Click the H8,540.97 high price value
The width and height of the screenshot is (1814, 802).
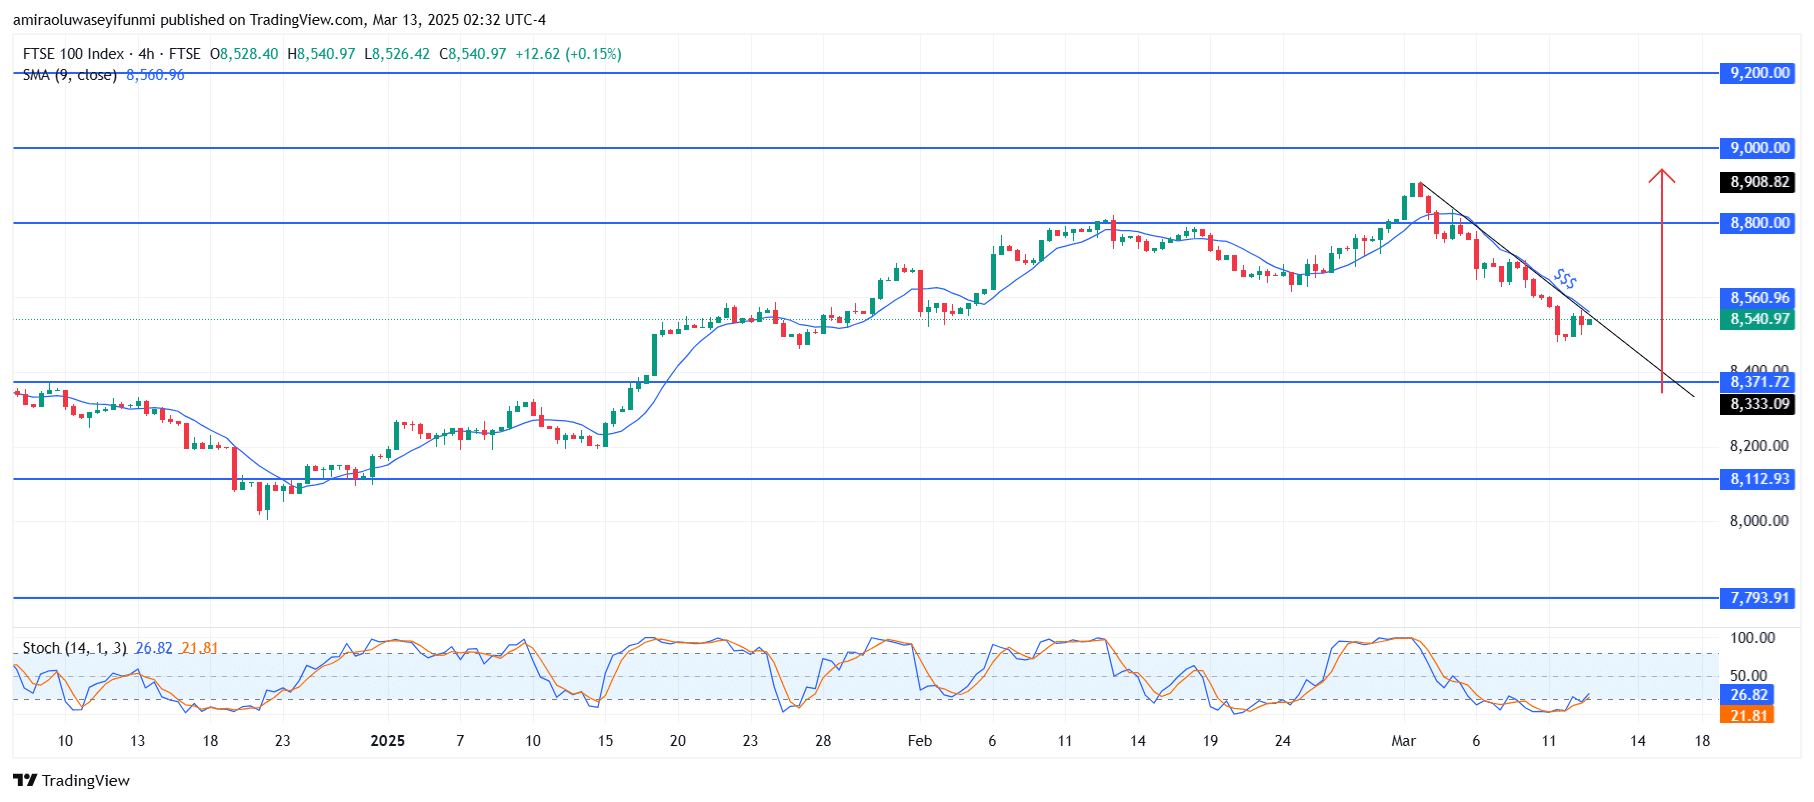[321, 54]
